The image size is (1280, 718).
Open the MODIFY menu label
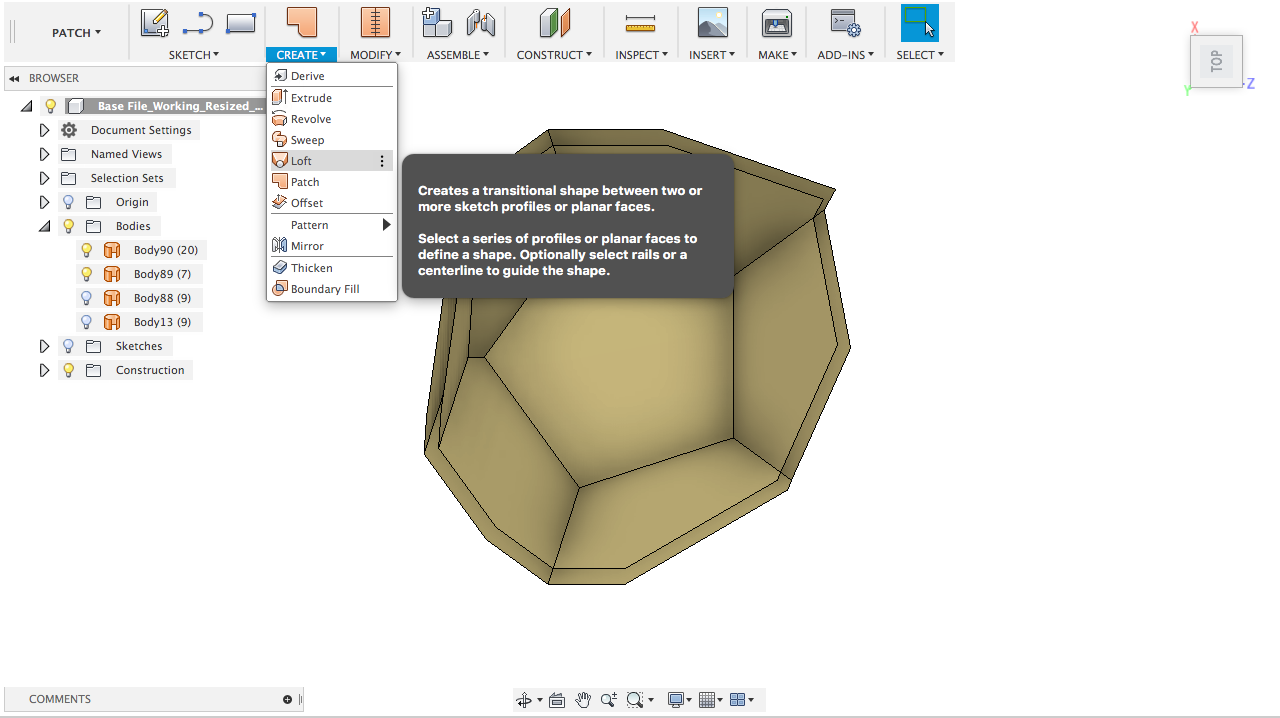375,55
